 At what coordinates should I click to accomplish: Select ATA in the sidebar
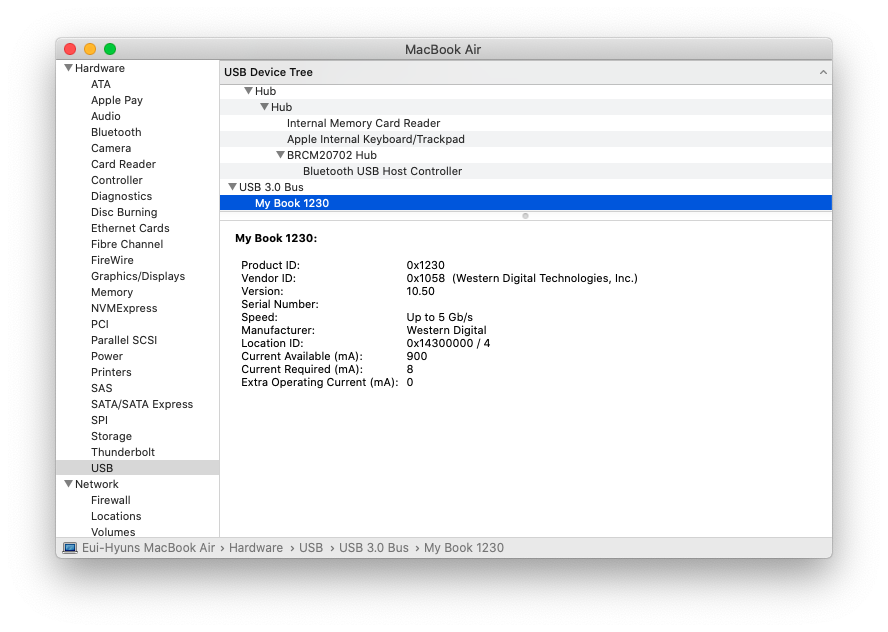tap(101, 84)
